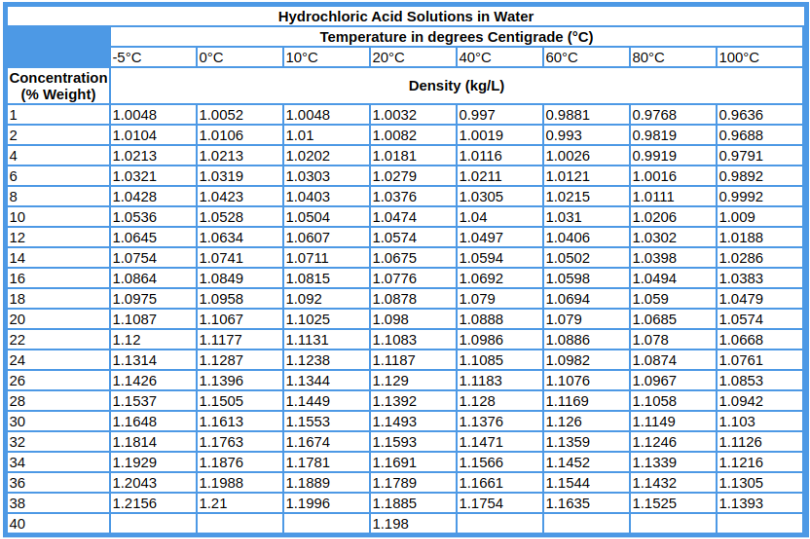Click the table title 'Hydrochloric Acid Solutions in Water'
The image size is (810, 539).
pos(405,16)
